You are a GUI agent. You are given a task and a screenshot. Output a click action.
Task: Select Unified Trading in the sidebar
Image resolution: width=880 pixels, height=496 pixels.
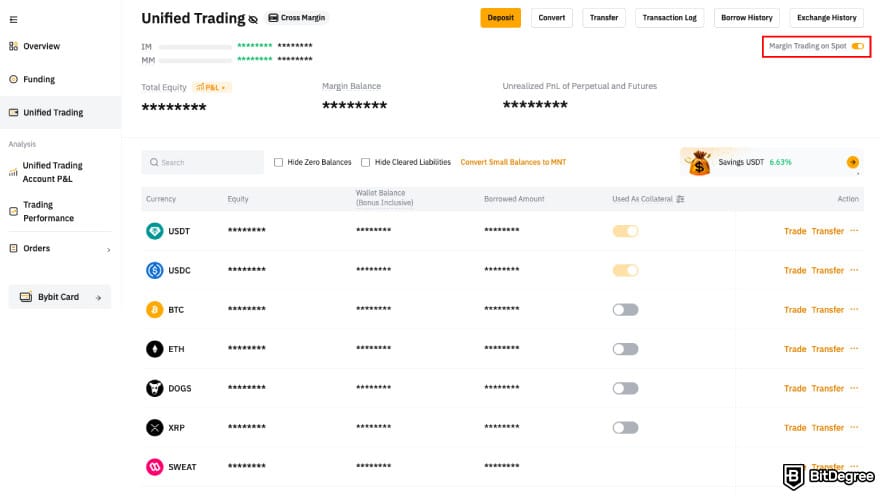(x=61, y=112)
